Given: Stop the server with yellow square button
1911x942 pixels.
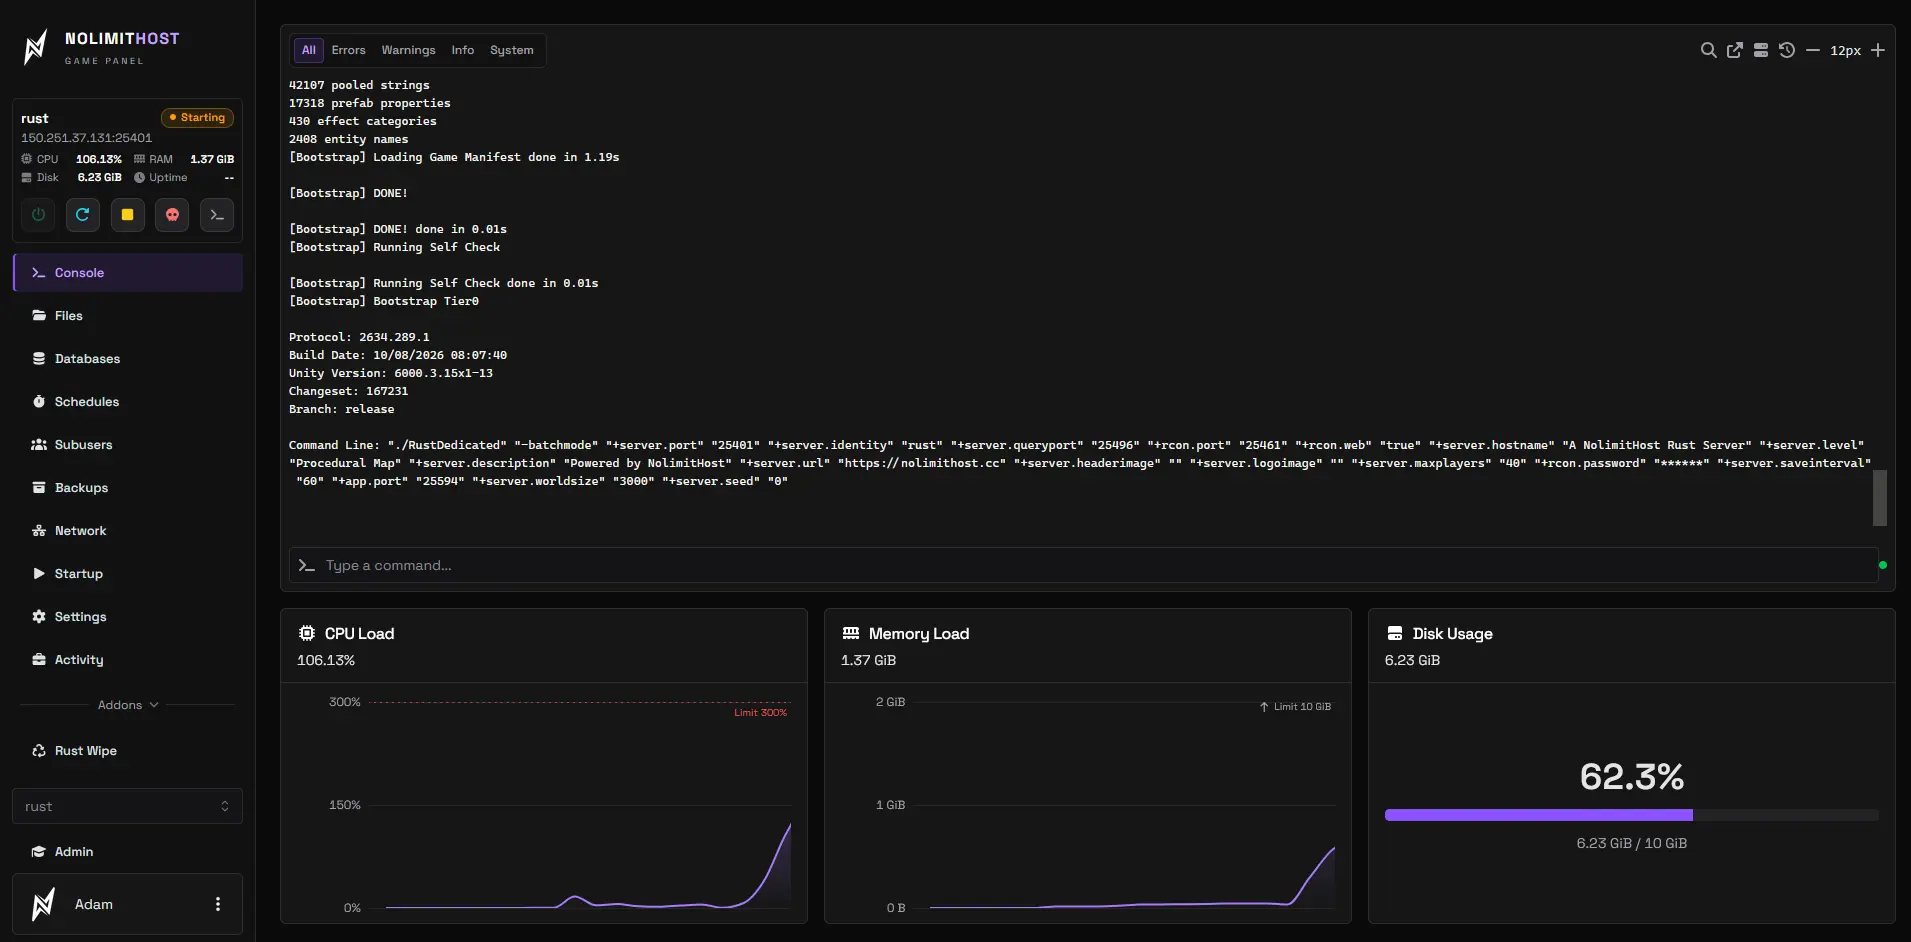Looking at the screenshot, I should (128, 215).
